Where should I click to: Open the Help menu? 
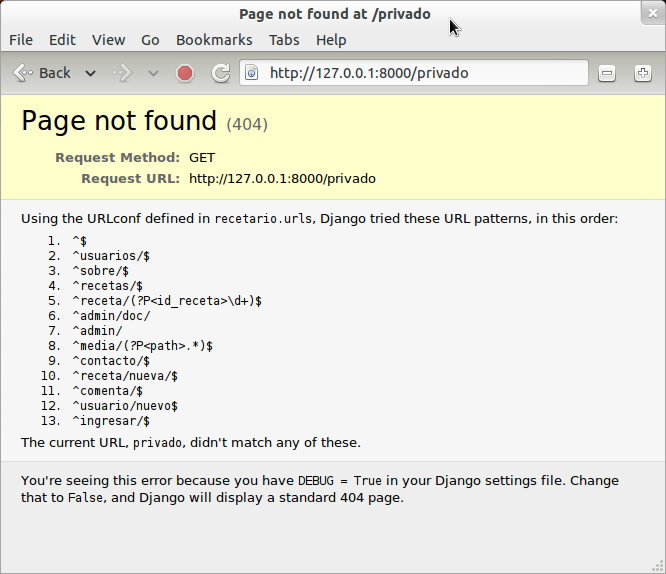pos(331,40)
